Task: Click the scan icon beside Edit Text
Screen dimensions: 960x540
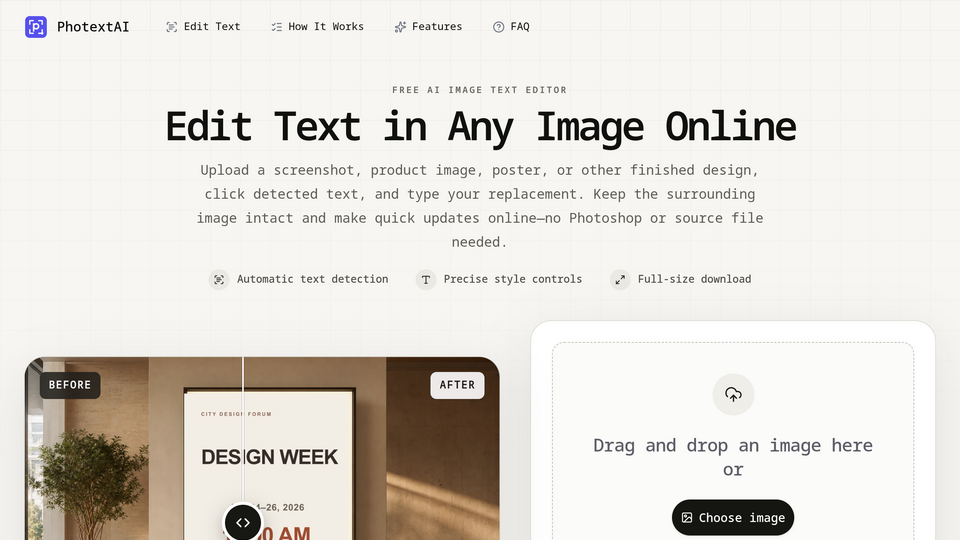Action: coord(171,27)
